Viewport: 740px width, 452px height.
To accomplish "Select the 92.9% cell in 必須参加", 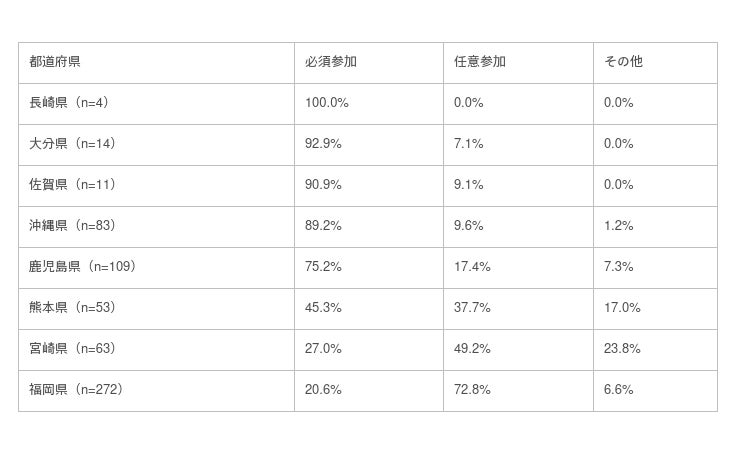I will click(x=323, y=144).
